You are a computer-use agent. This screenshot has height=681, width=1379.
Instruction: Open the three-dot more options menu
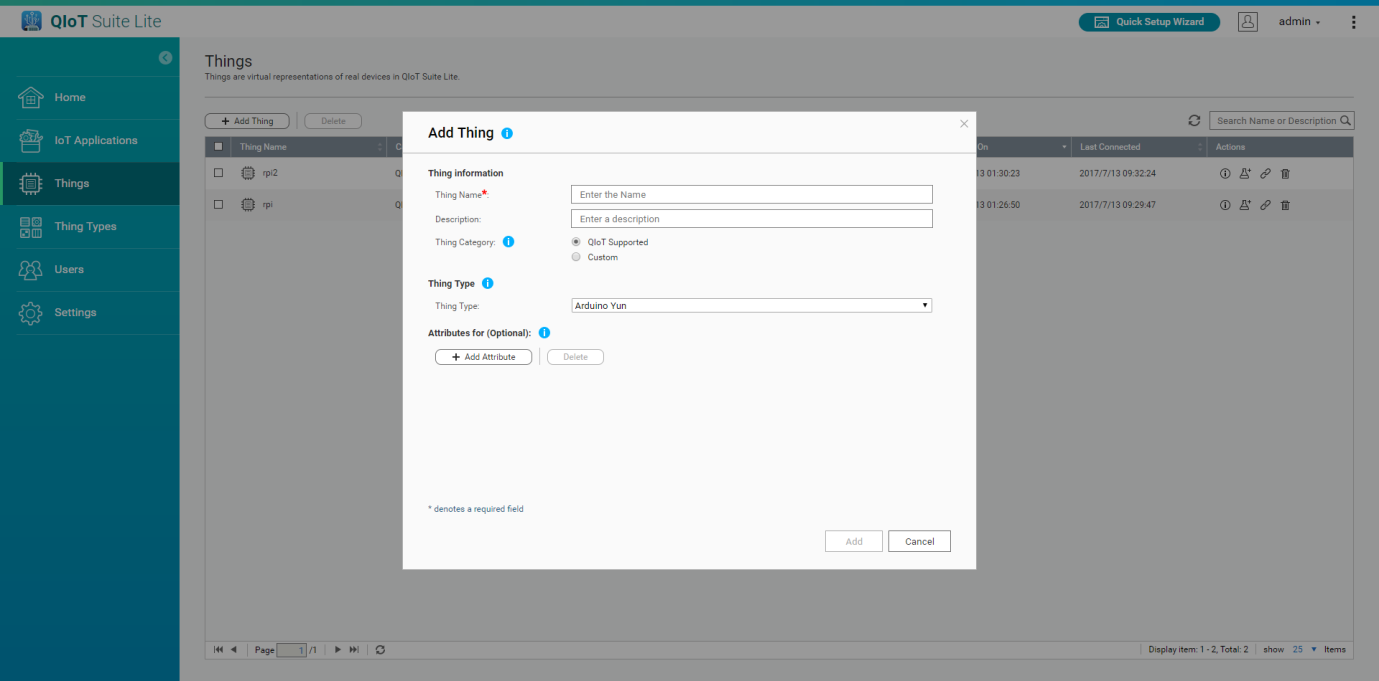click(1354, 22)
